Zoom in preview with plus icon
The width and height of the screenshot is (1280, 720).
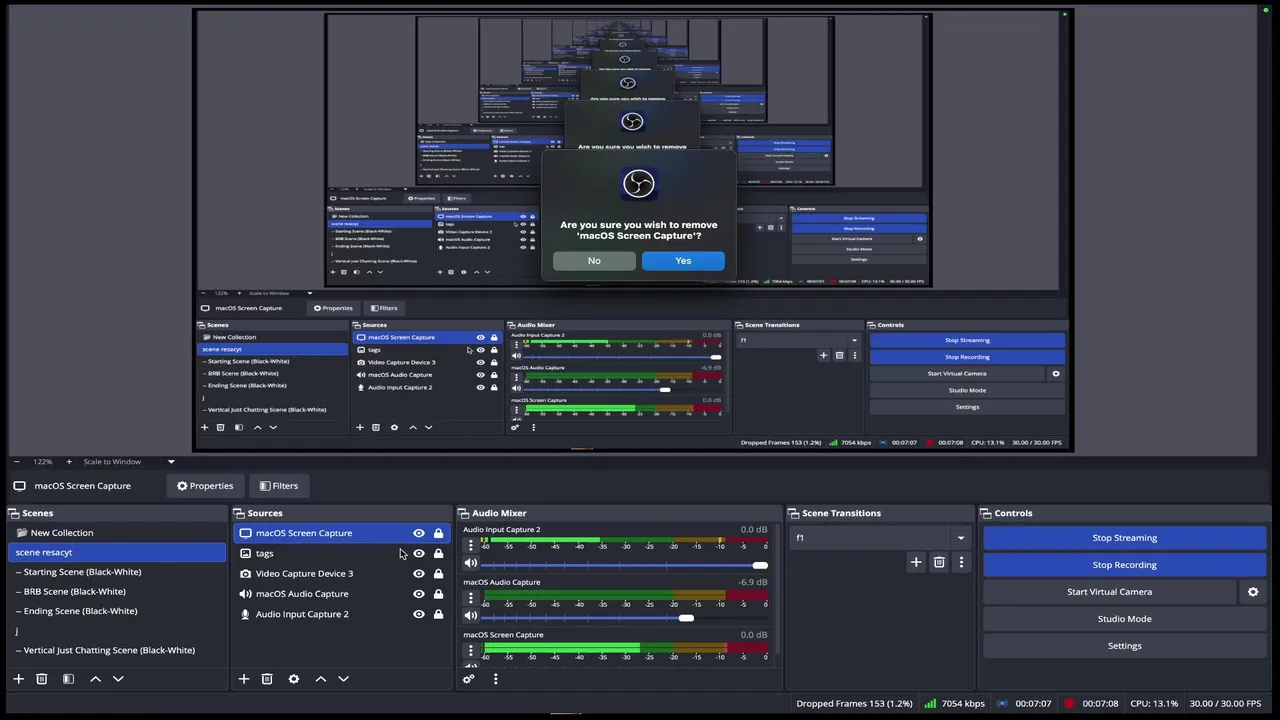(x=69, y=461)
